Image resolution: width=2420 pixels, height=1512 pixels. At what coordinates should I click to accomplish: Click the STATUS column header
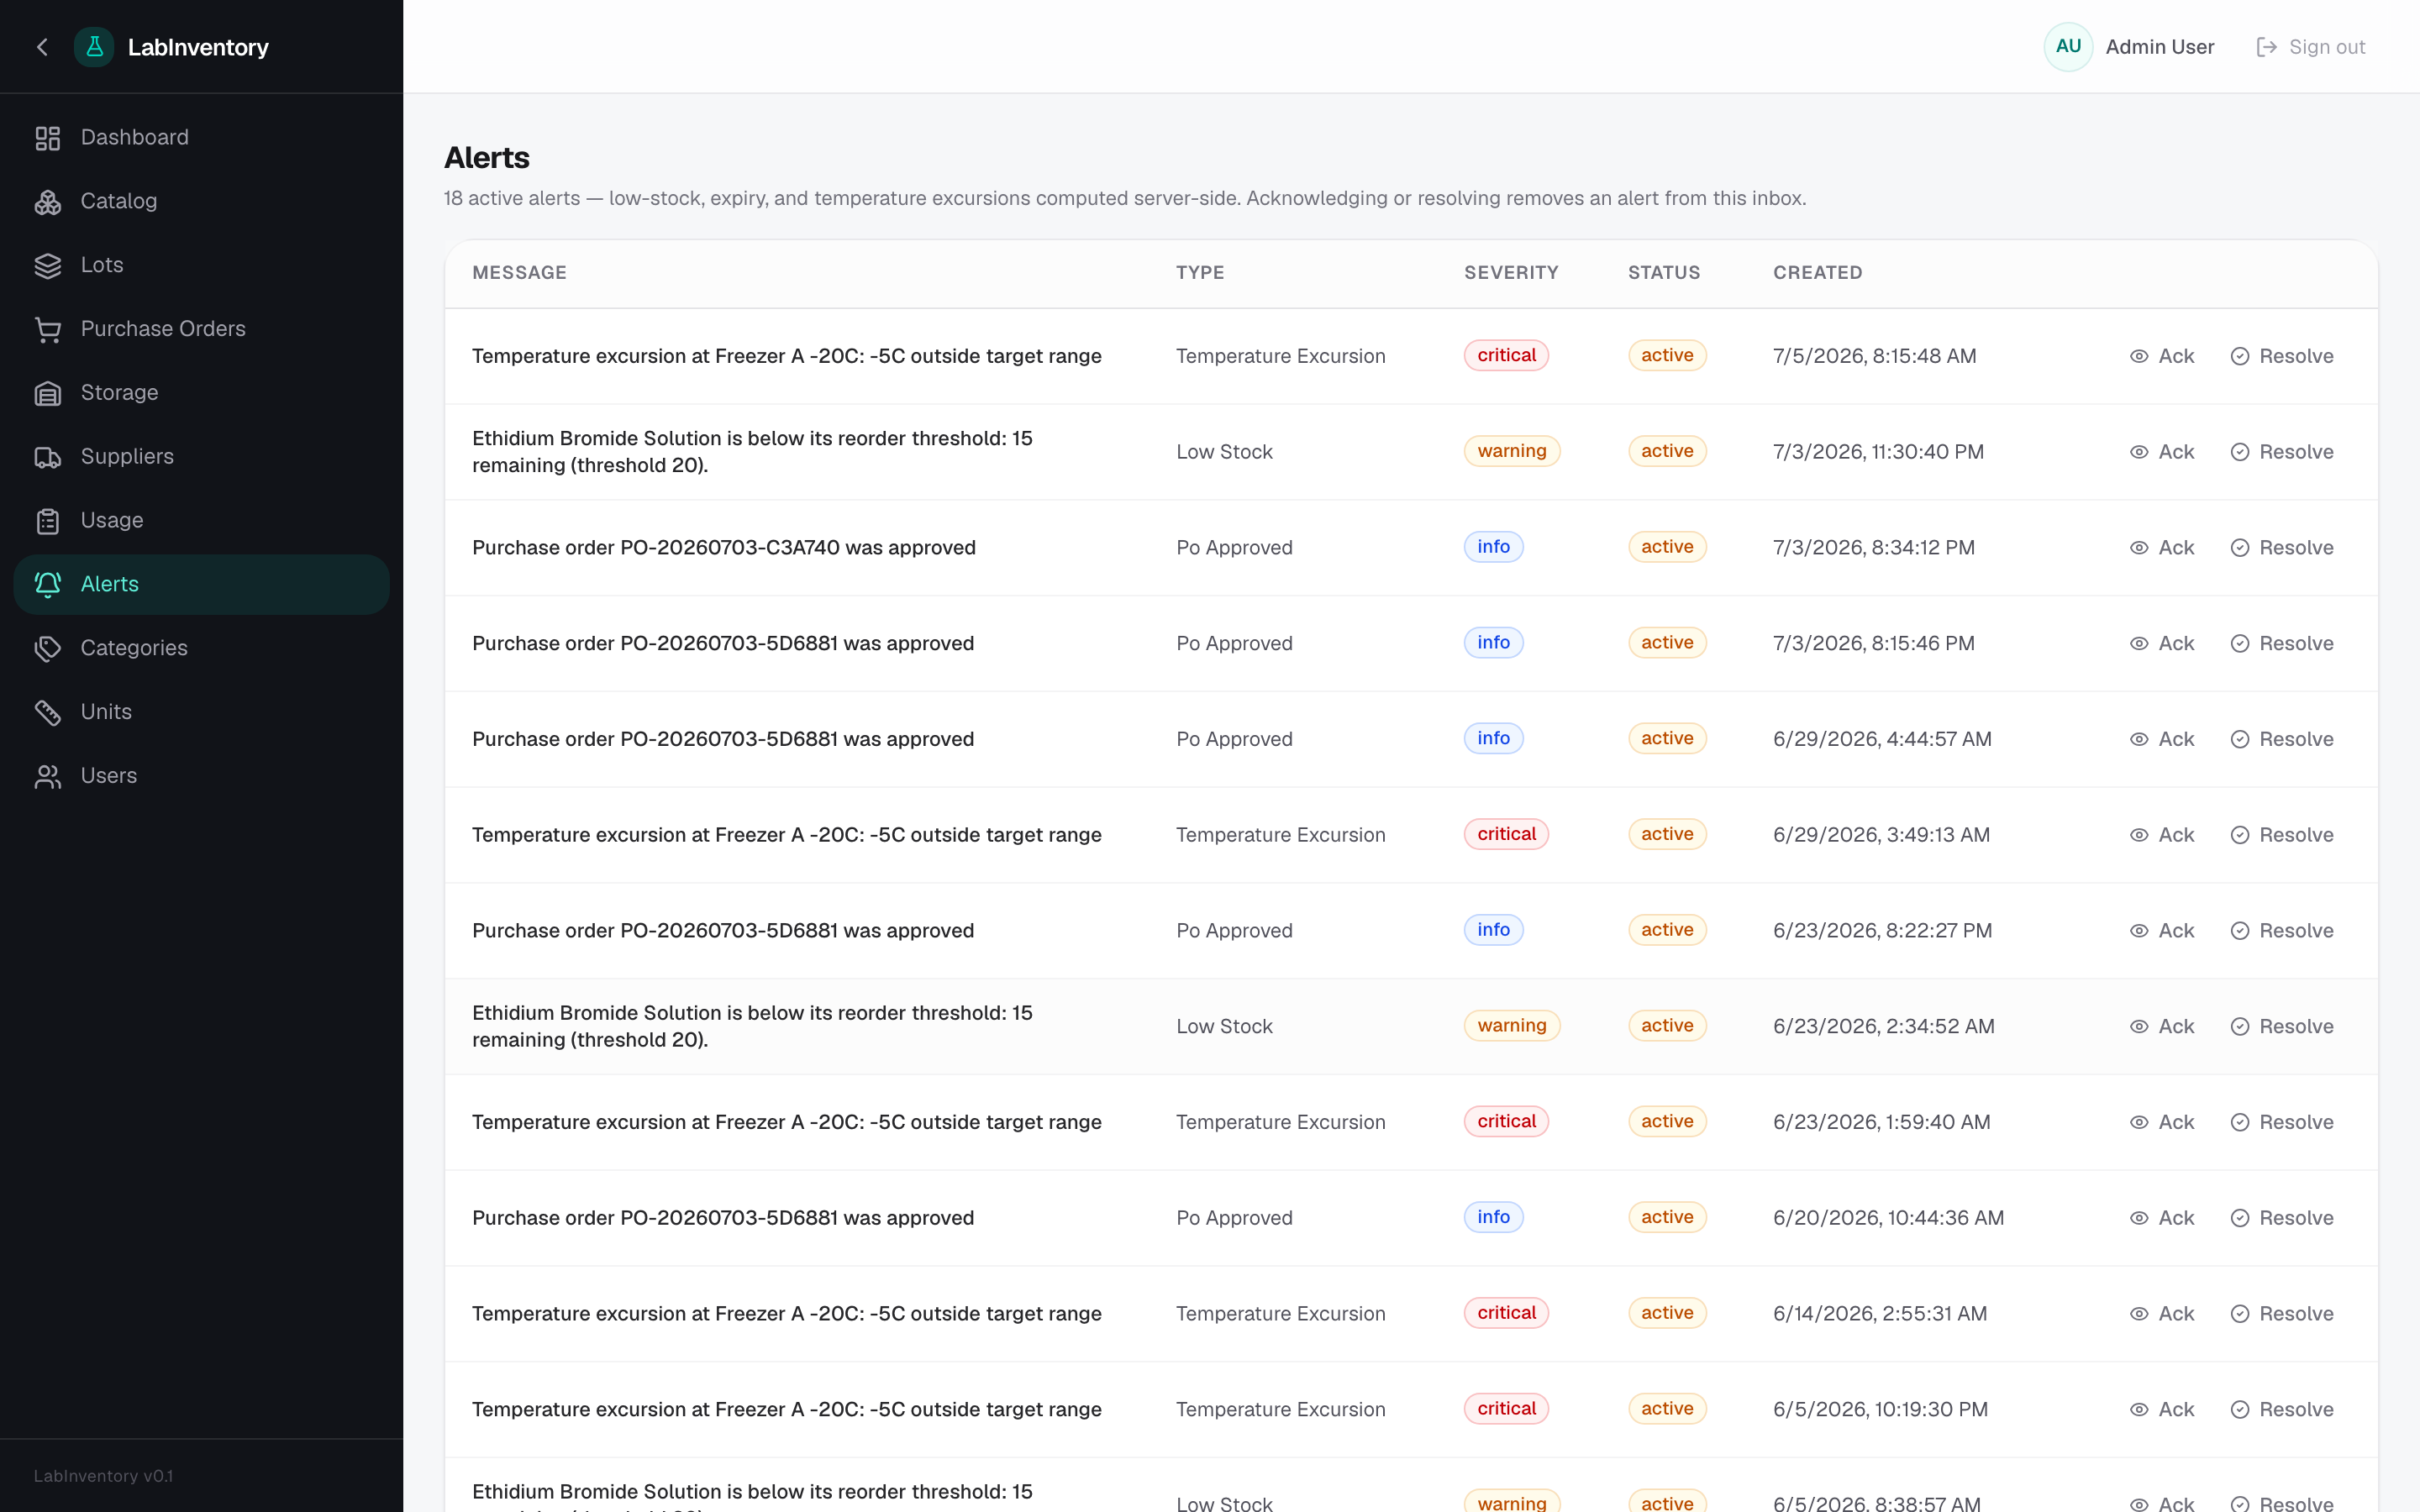(x=1664, y=273)
